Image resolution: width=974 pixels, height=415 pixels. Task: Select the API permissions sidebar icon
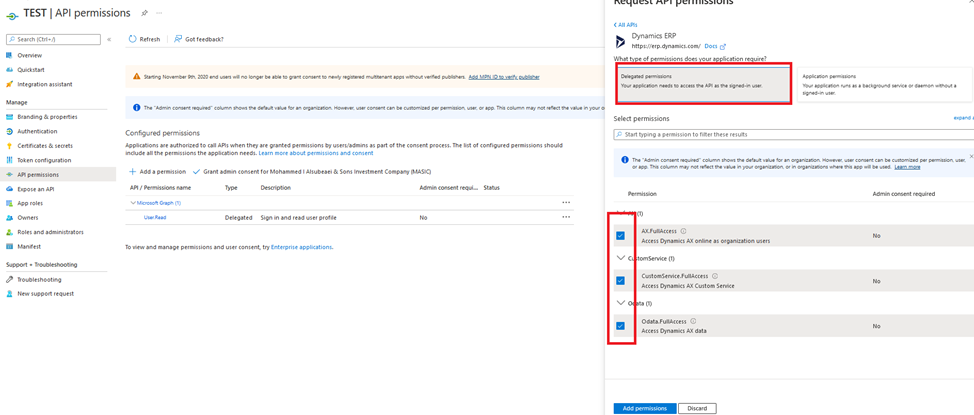click(x=9, y=175)
